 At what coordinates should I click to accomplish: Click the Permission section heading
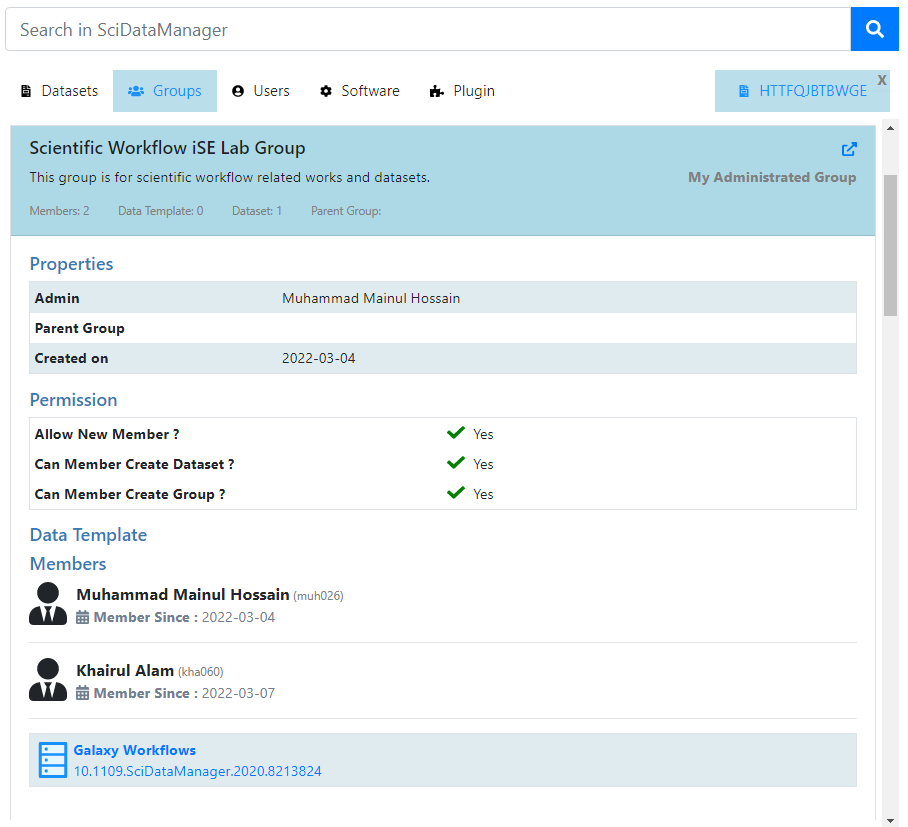point(74,400)
